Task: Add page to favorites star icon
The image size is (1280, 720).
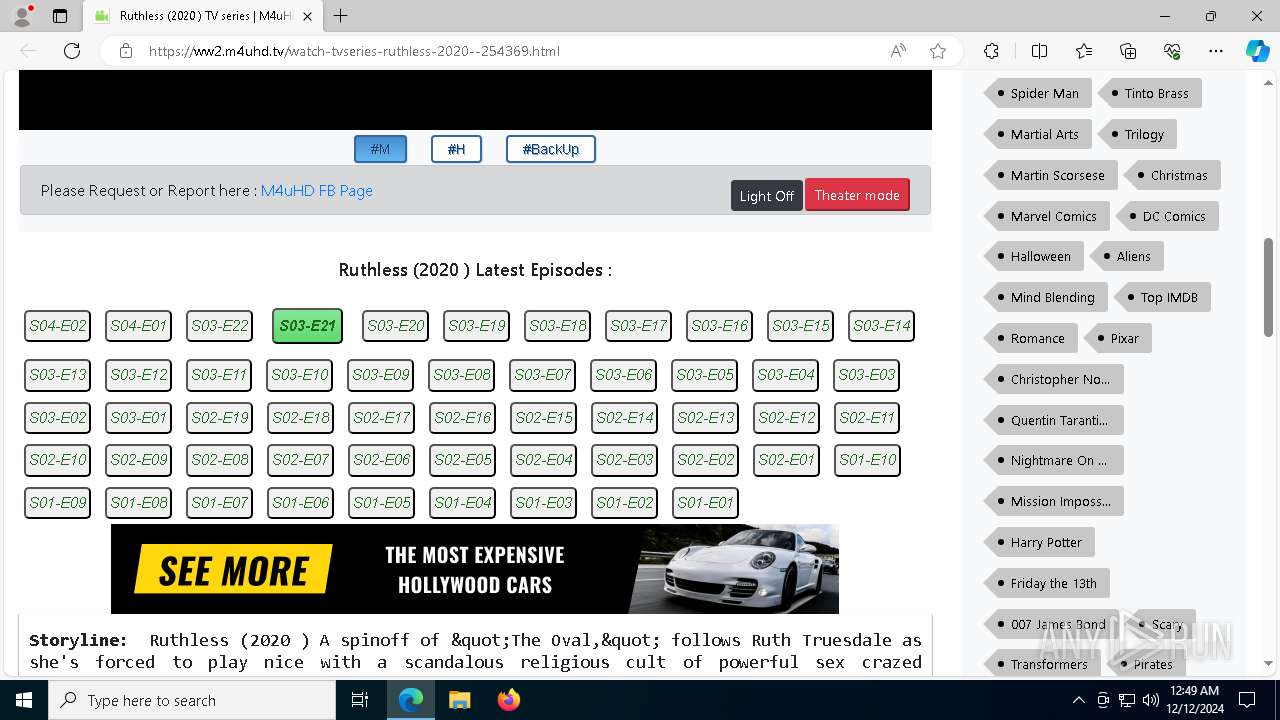Action: pos(938,51)
